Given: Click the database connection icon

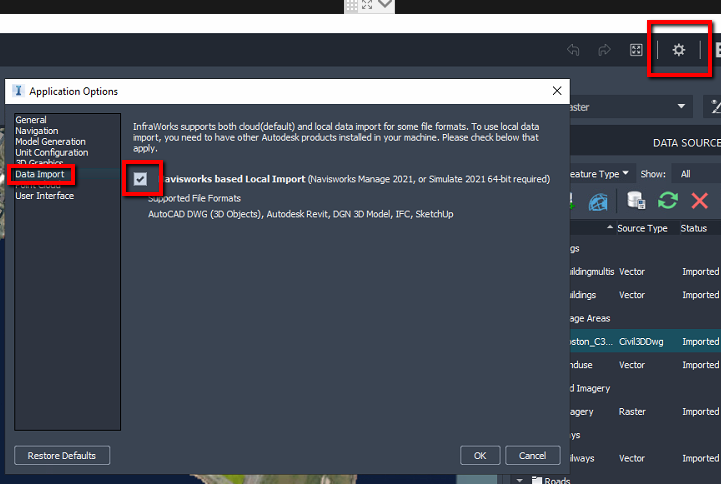Looking at the screenshot, I should [636, 200].
